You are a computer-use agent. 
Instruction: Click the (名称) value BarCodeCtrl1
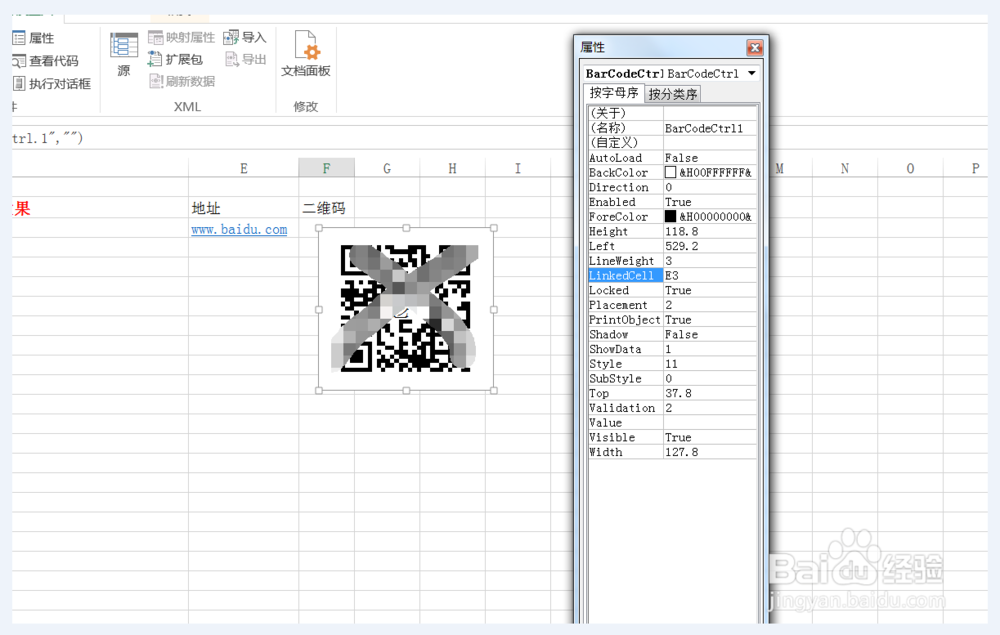coord(710,128)
